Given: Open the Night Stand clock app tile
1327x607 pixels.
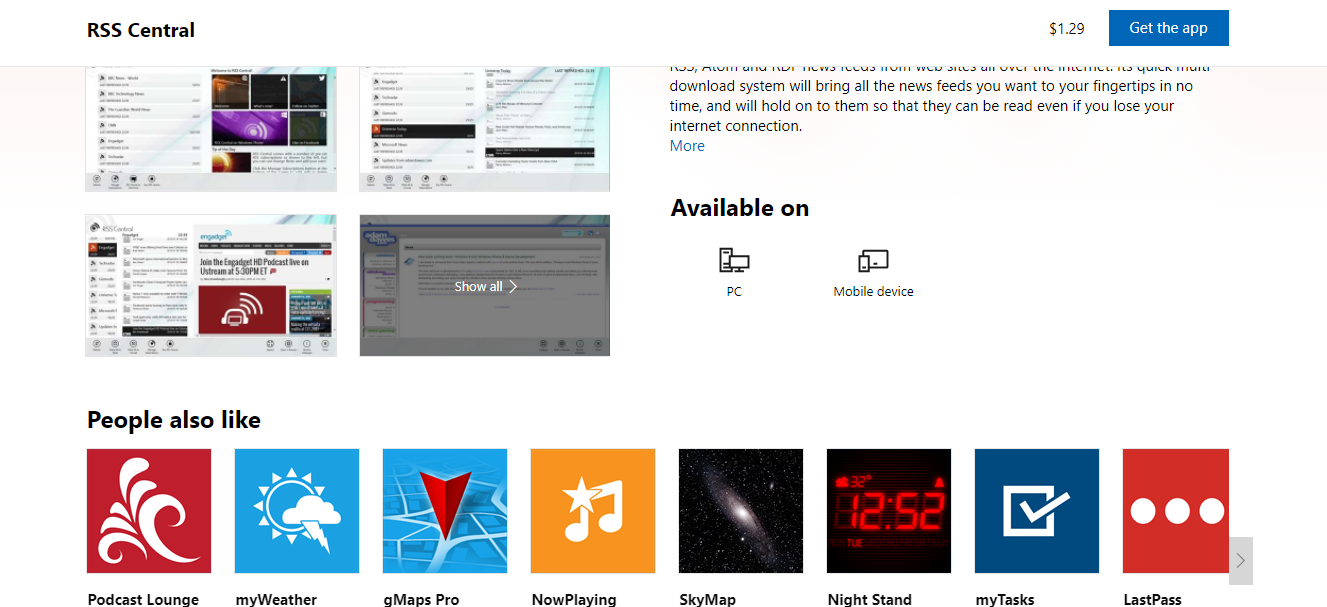Looking at the screenshot, I should 889,511.
